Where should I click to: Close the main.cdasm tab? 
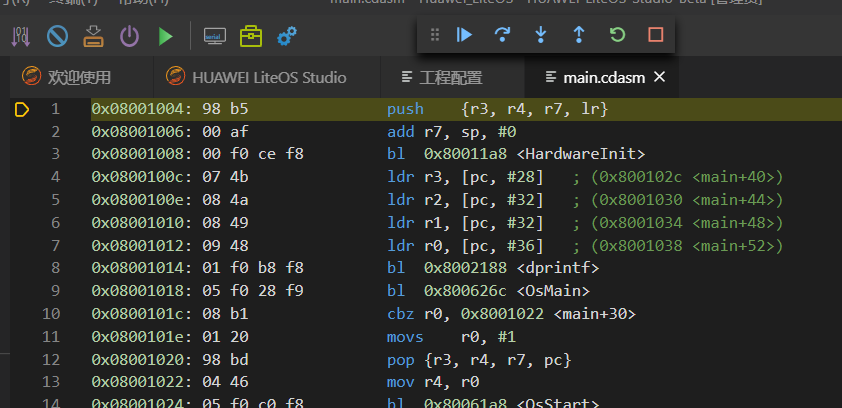click(x=659, y=77)
